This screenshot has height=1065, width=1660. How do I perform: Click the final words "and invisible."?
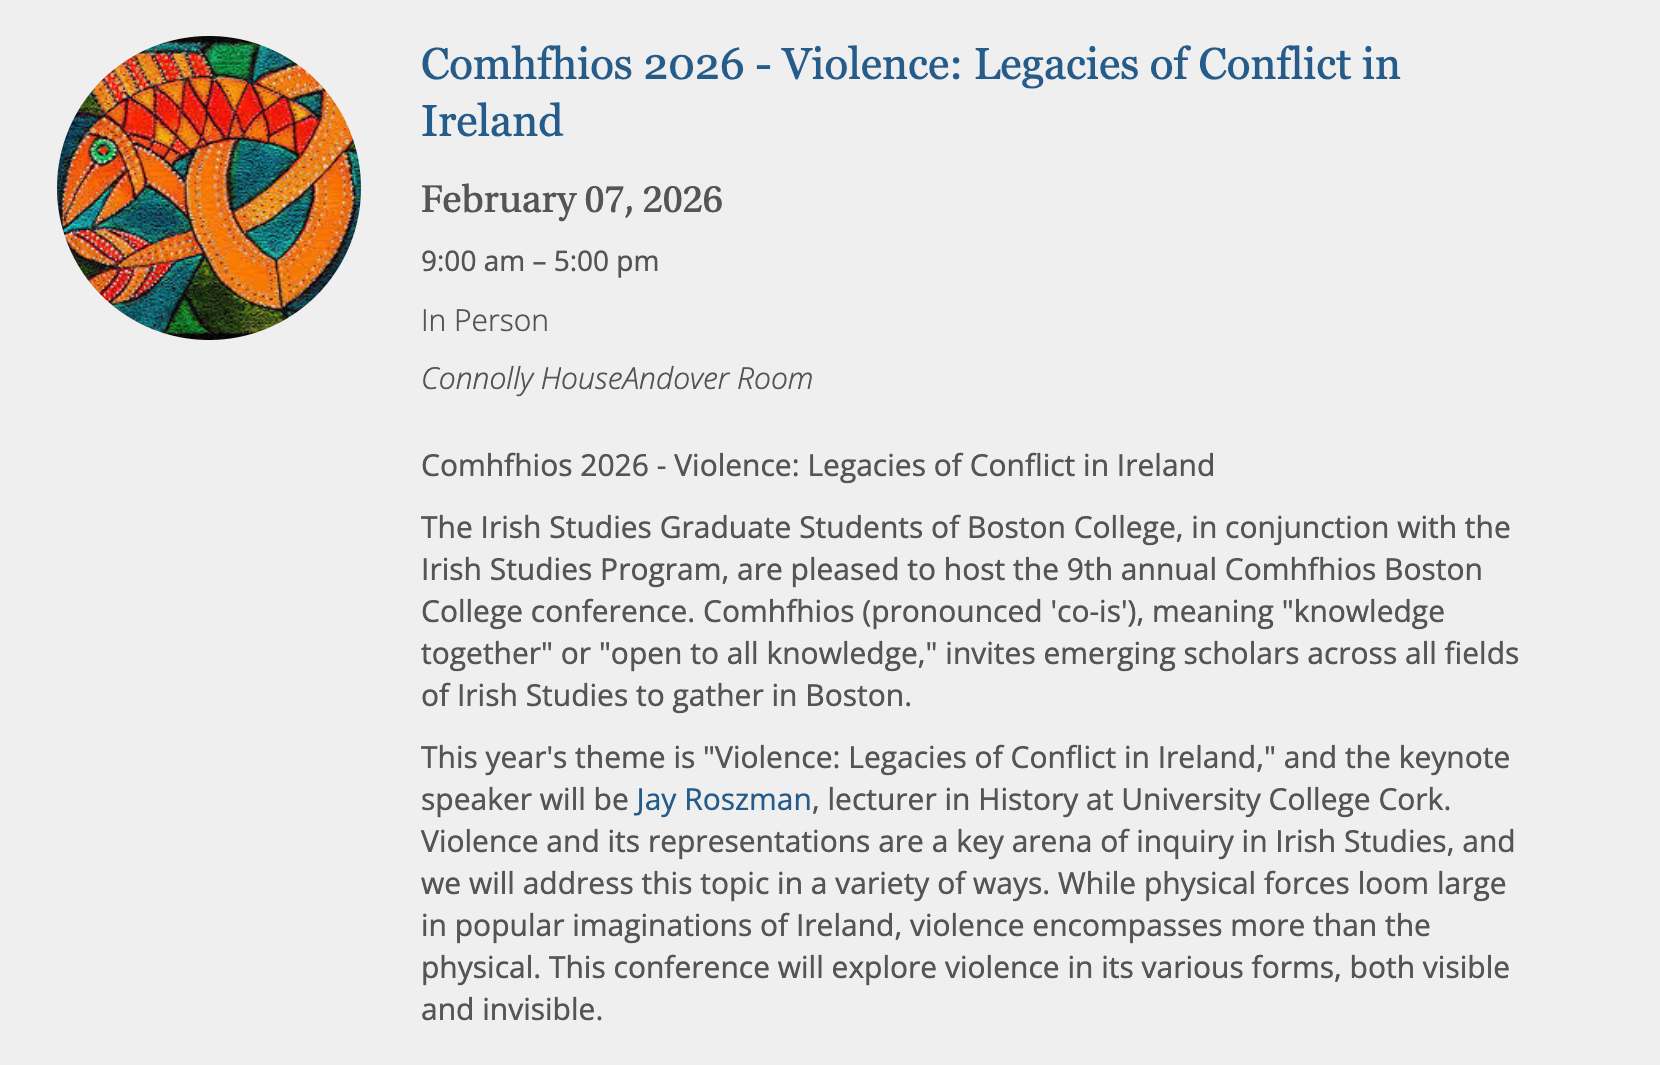pyautogui.click(x=511, y=1010)
